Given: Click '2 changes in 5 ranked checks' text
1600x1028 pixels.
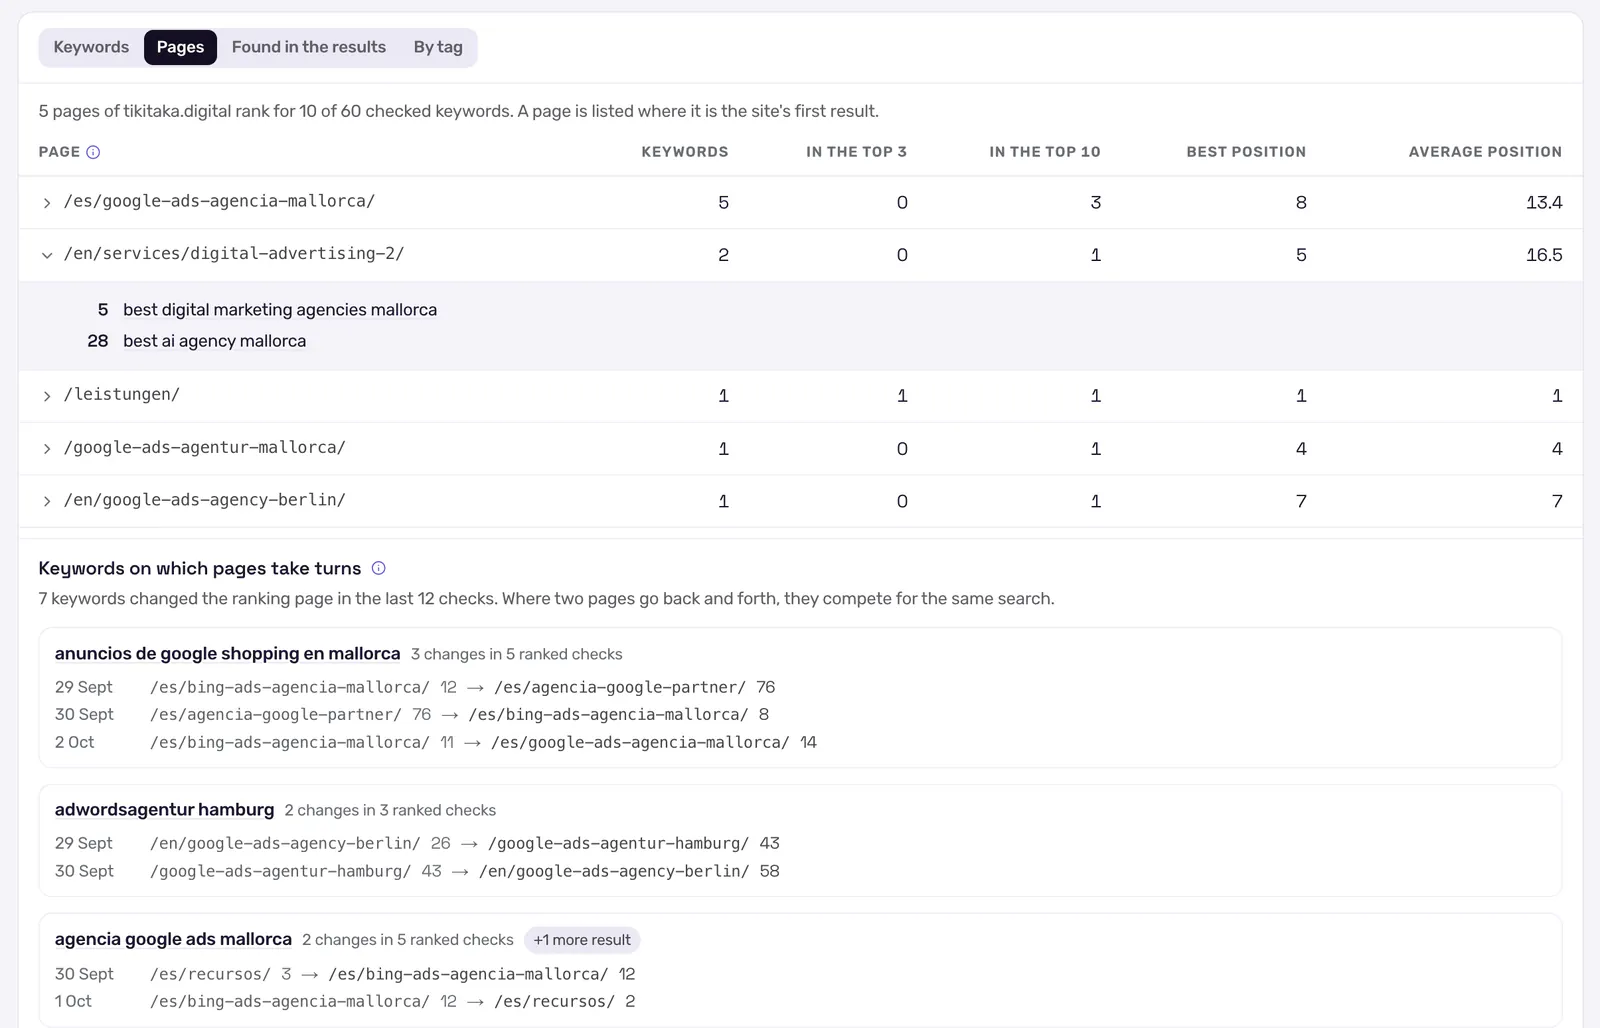Looking at the screenshot, I should 408,940.
